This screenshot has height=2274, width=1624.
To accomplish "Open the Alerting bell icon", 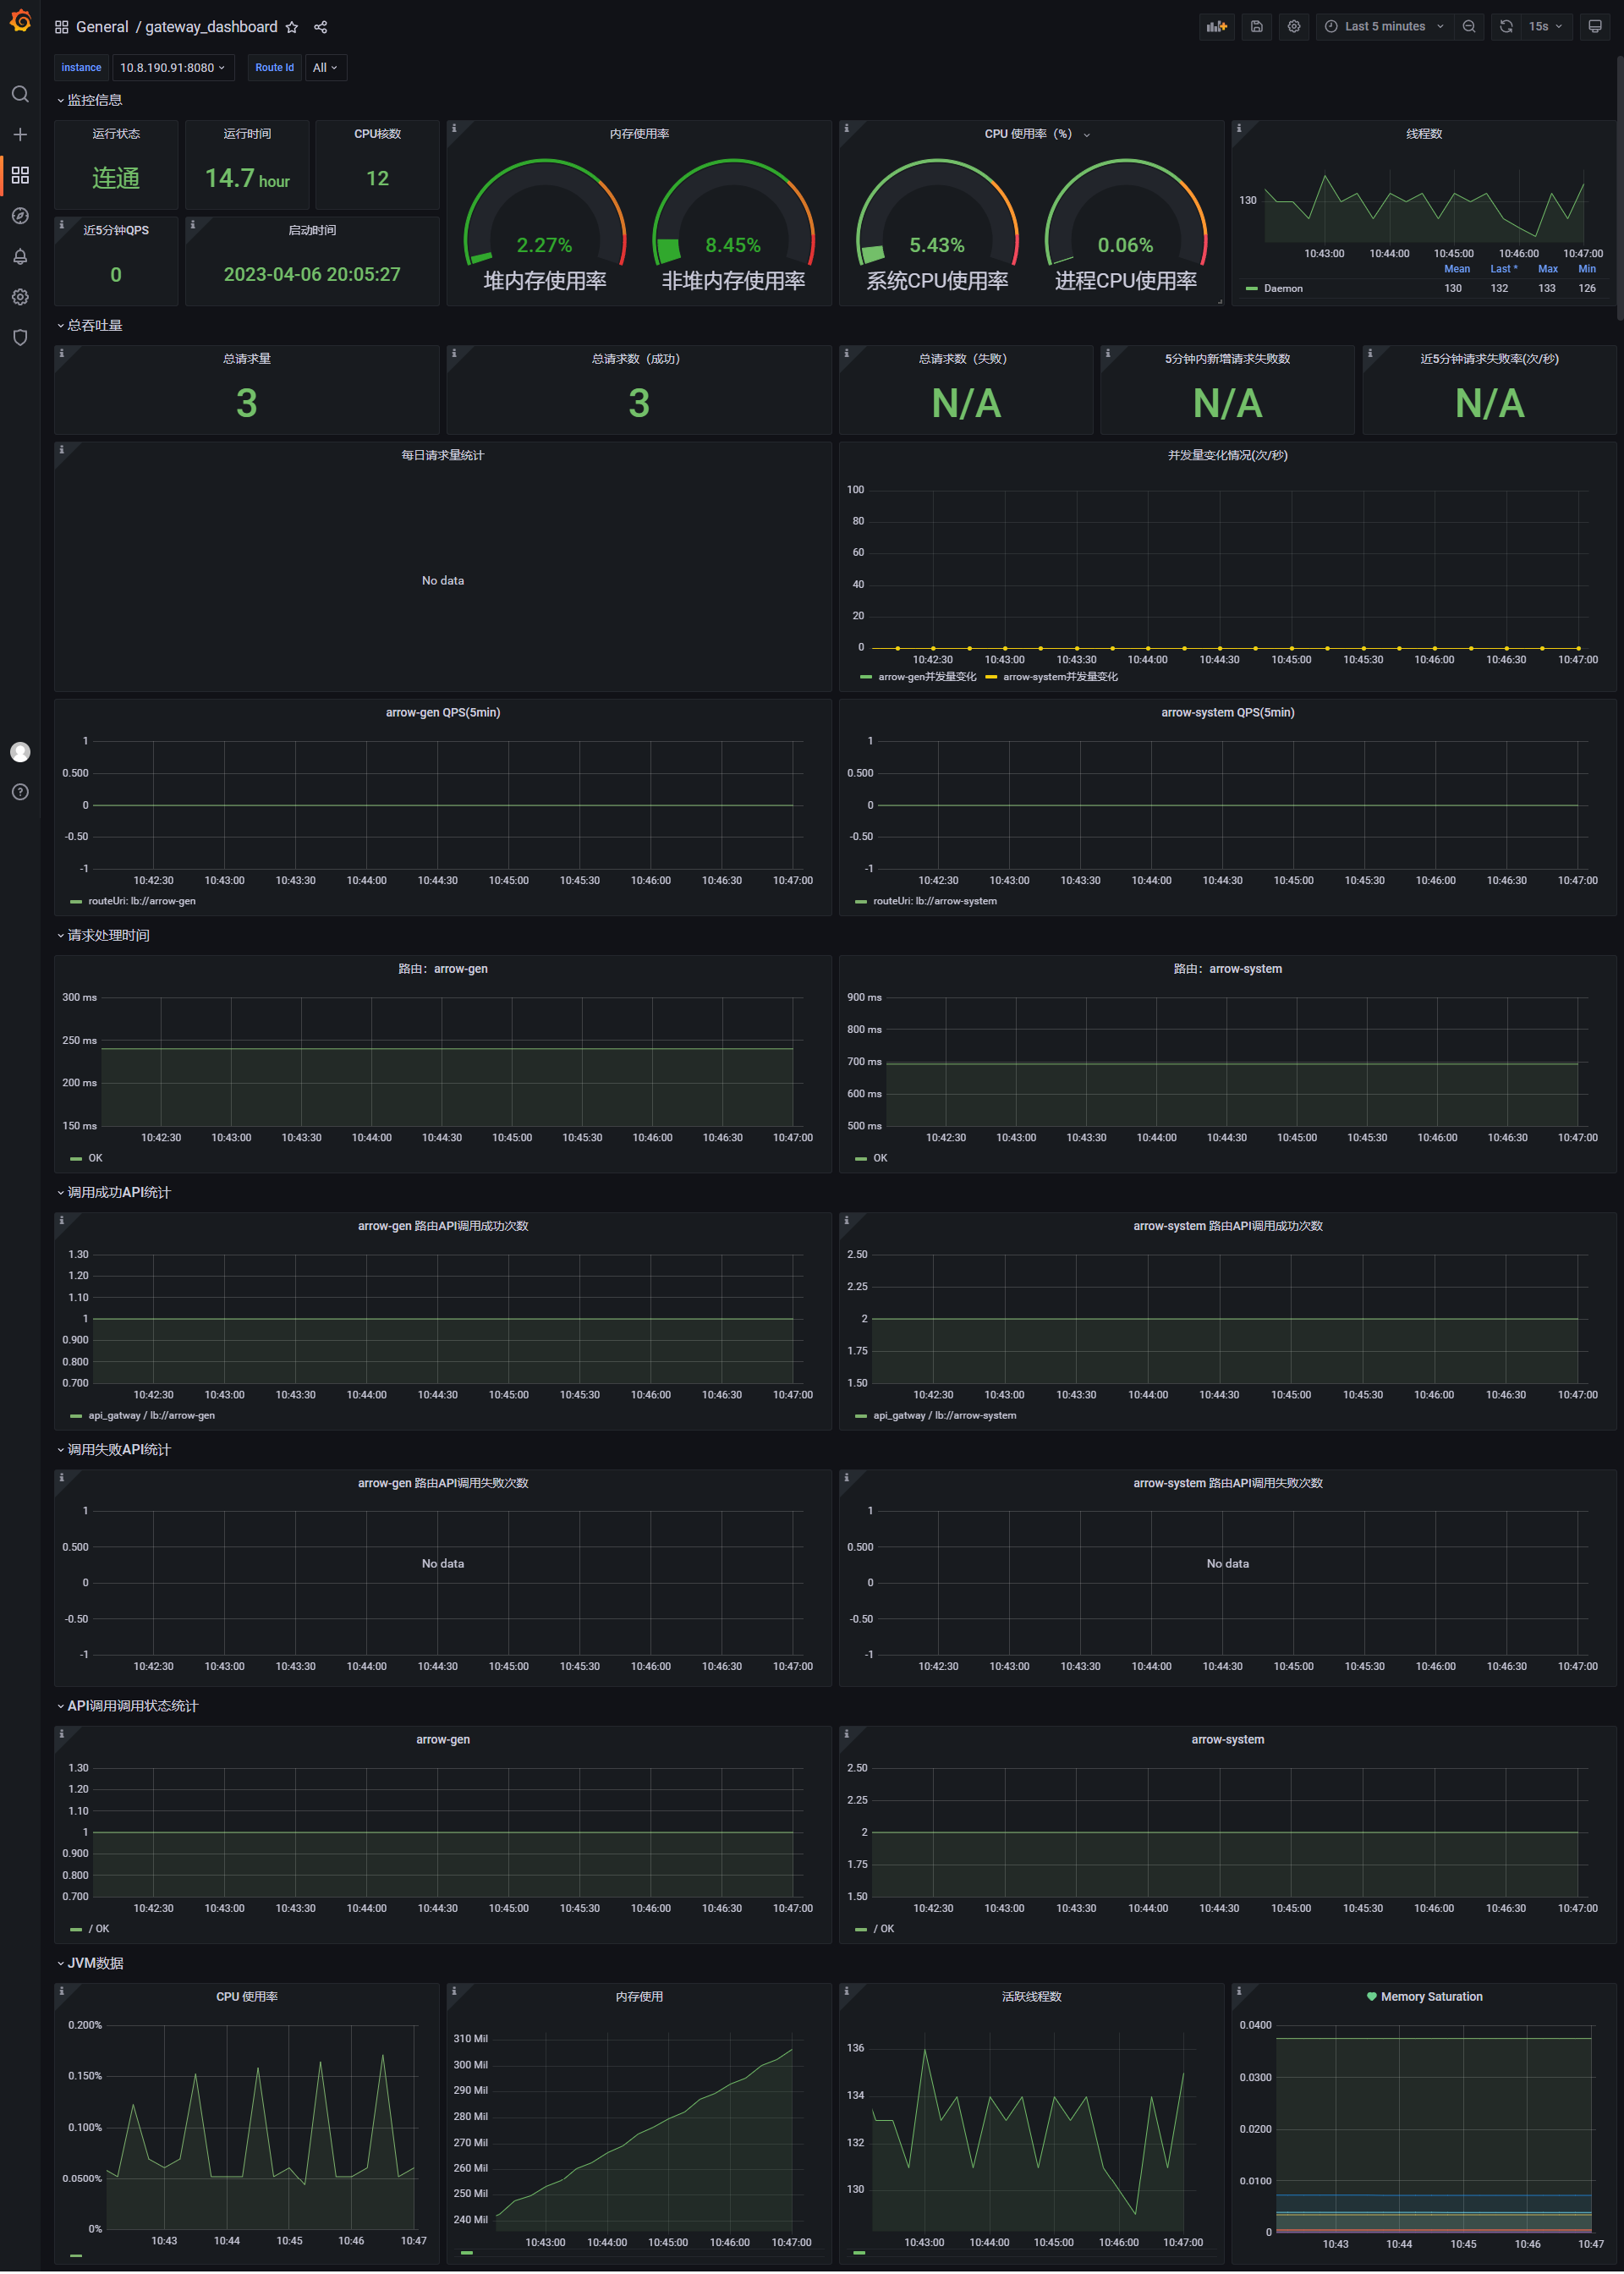I will point(20,257).
